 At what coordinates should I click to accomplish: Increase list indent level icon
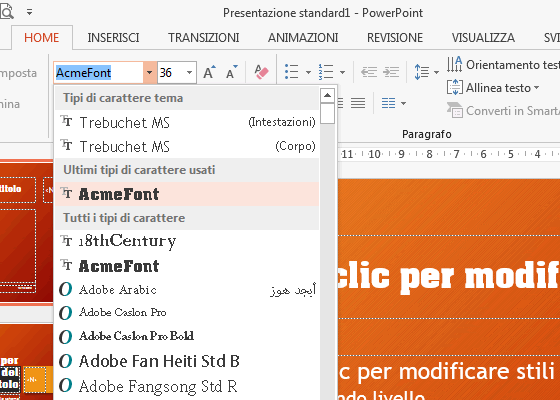pos(391,72)
